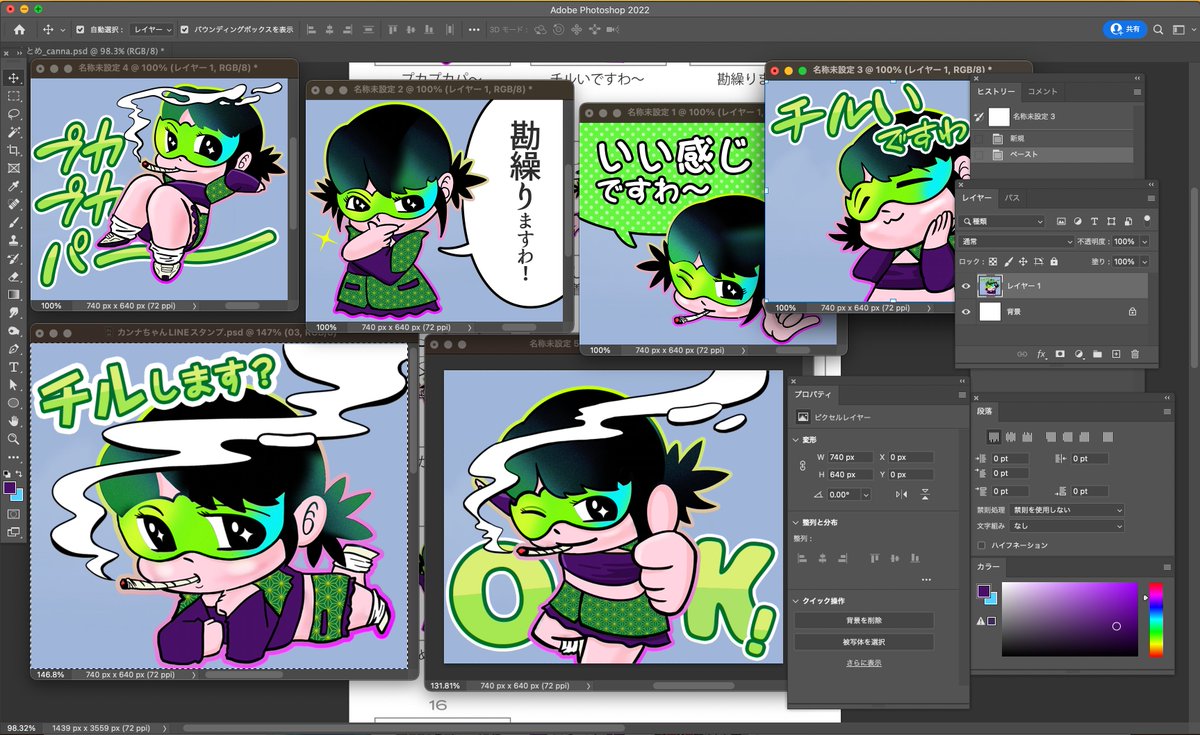Hide レイヤー 1 with eye icon
The height and width of the screenshot is (735, 1200).
966,286
